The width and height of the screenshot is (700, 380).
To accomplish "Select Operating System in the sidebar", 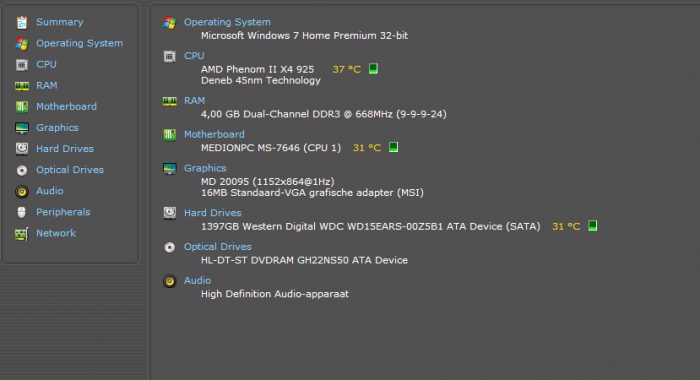I will point(79,43).
